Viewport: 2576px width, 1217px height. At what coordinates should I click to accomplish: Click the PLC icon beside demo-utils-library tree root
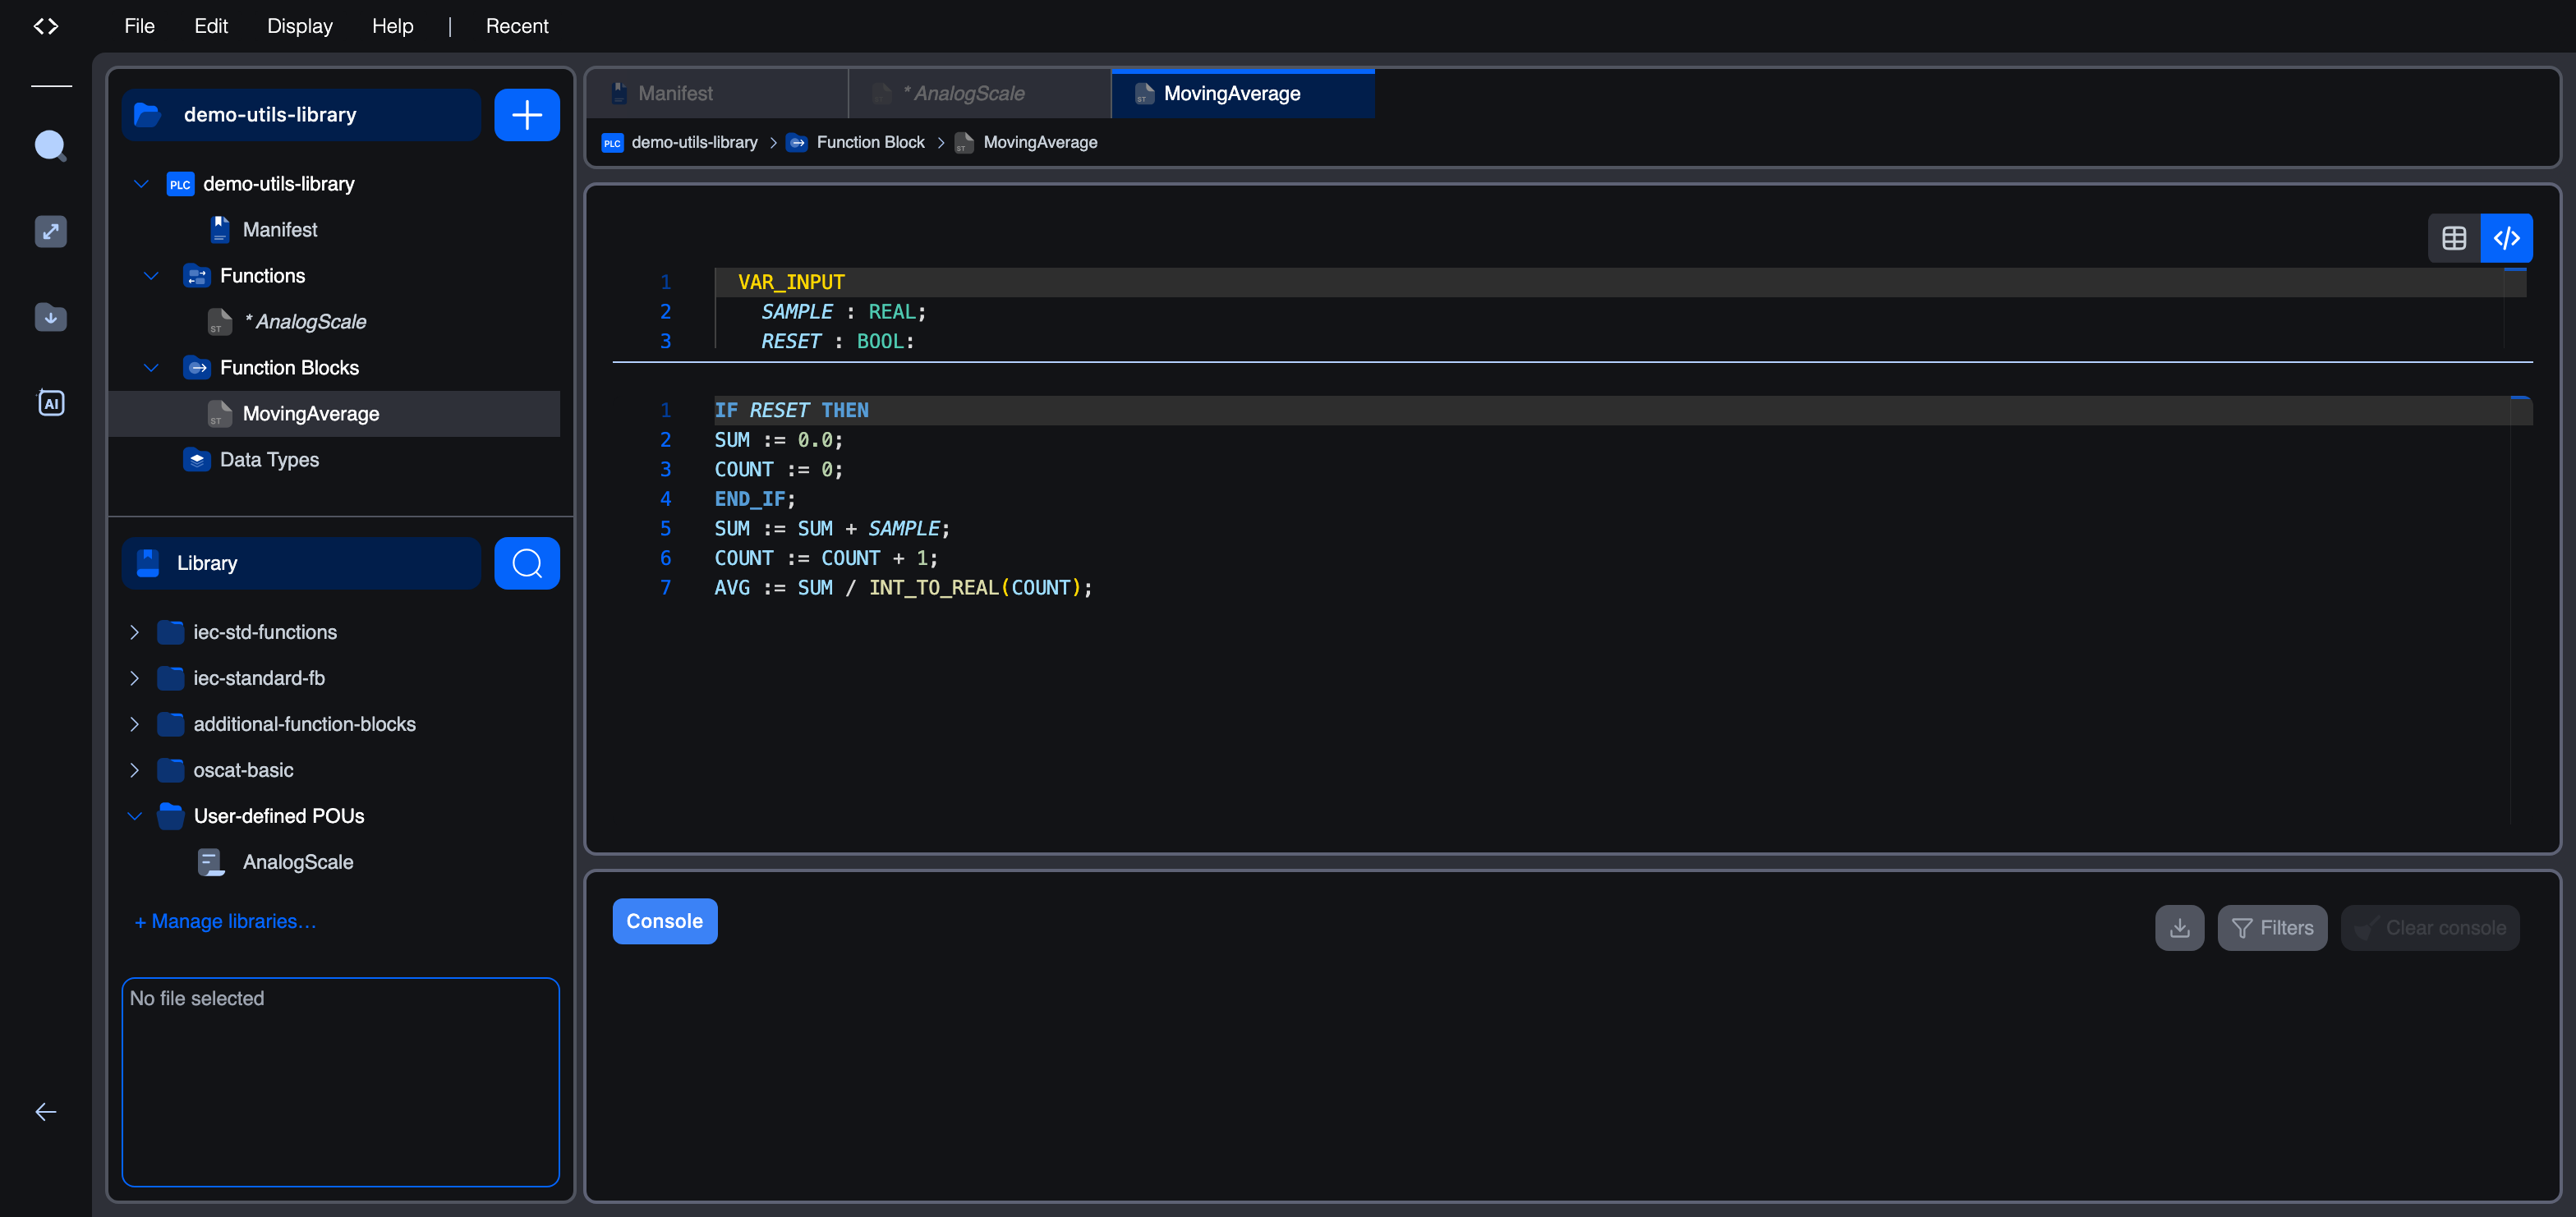(x=180, y=184)
